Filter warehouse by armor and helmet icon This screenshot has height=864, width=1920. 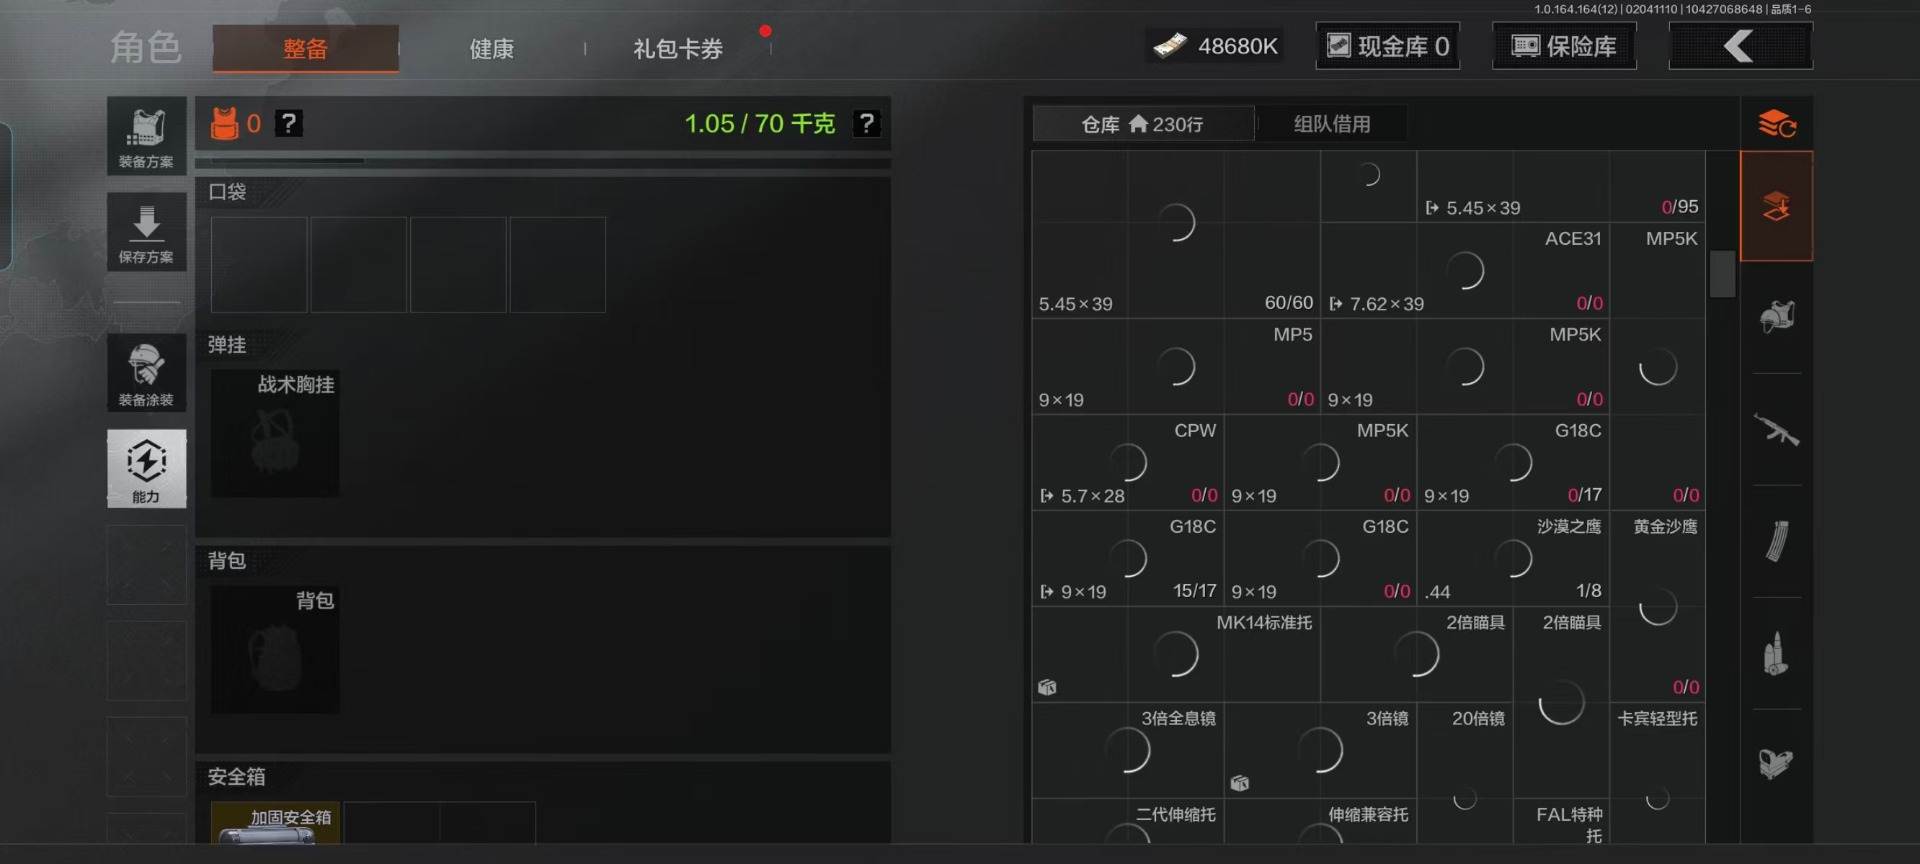[x=1776, y=318]
